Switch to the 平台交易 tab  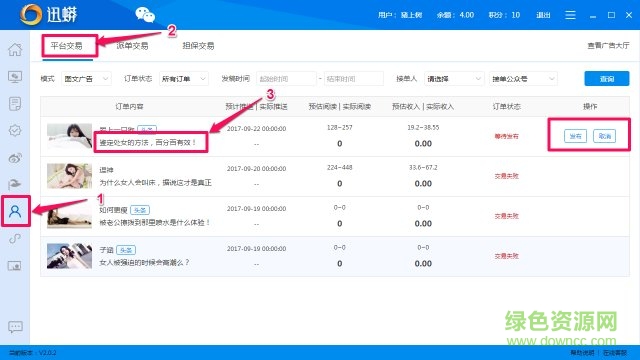tap(67, 46)
